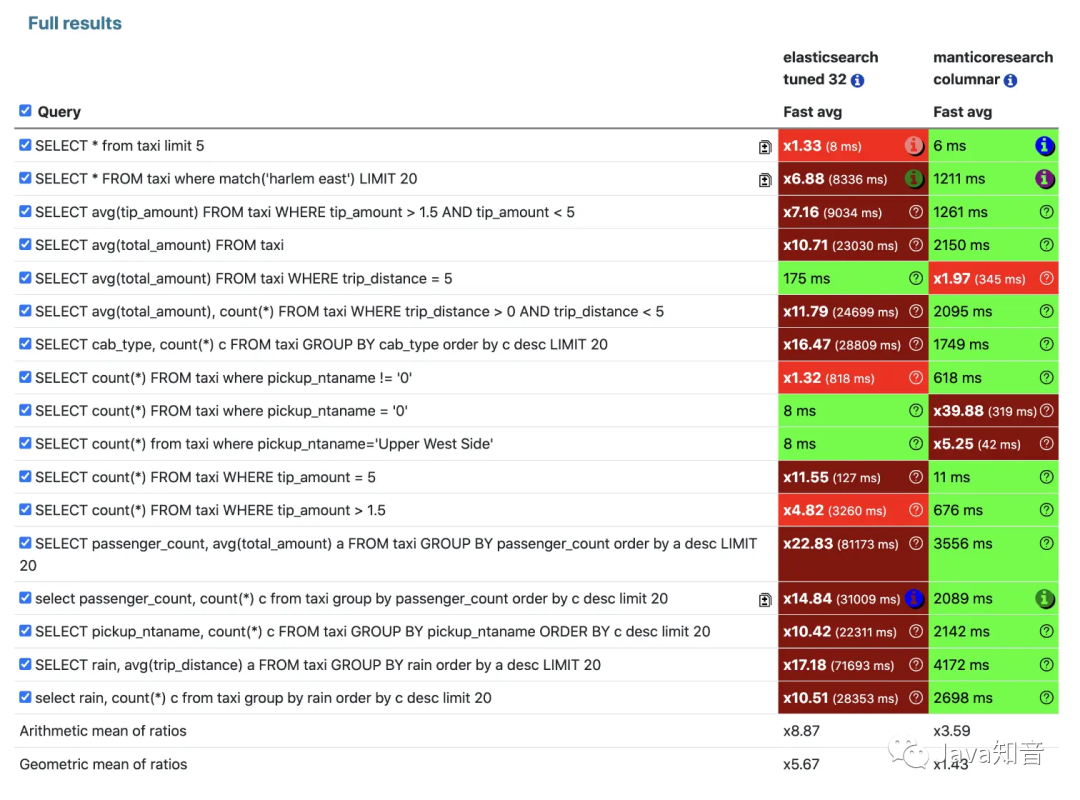Viewport: 1080px width, 800px height.
Task: Uncheck the match('harlem east') query checkbox
Action: [25, 178]
